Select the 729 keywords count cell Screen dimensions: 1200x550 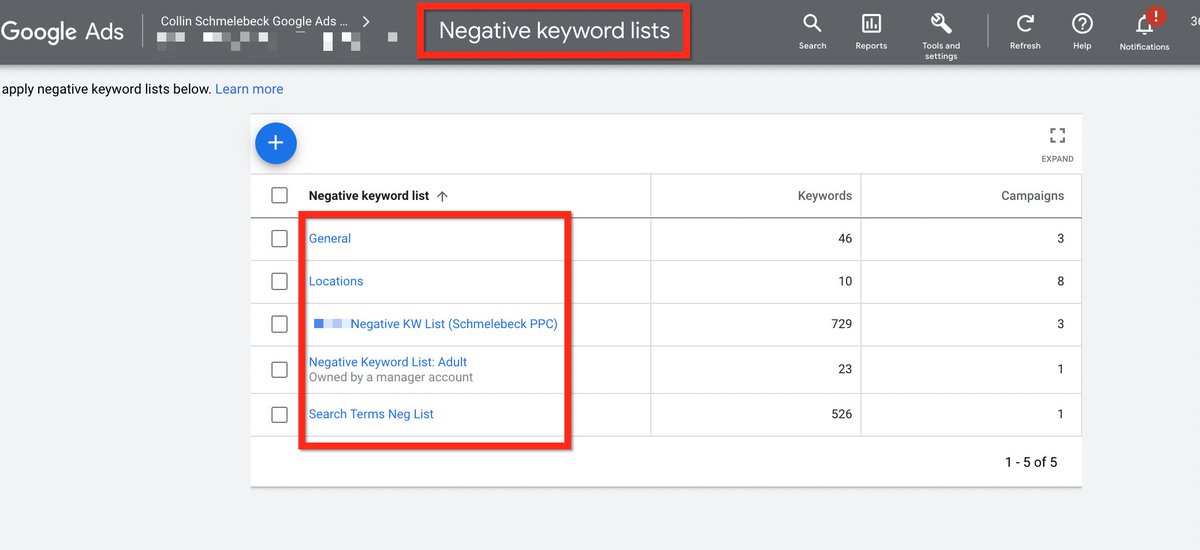(841, 324)
